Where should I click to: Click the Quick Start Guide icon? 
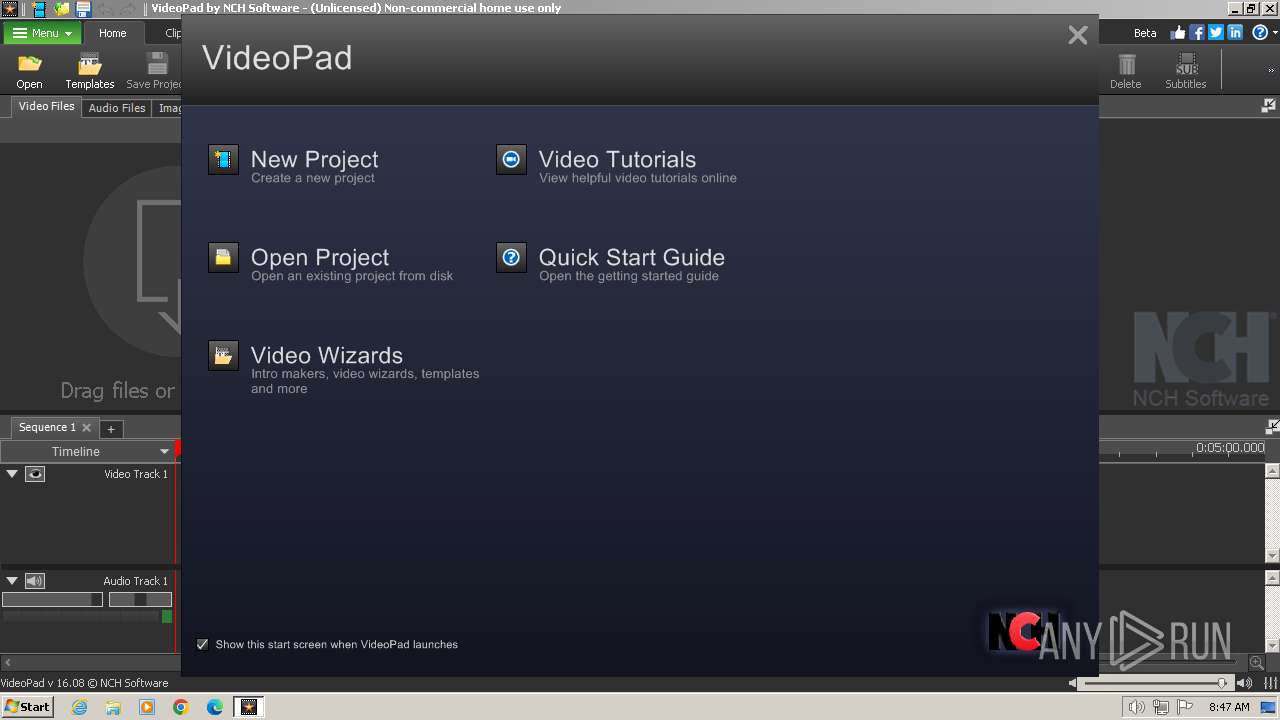tap(511, 257)
